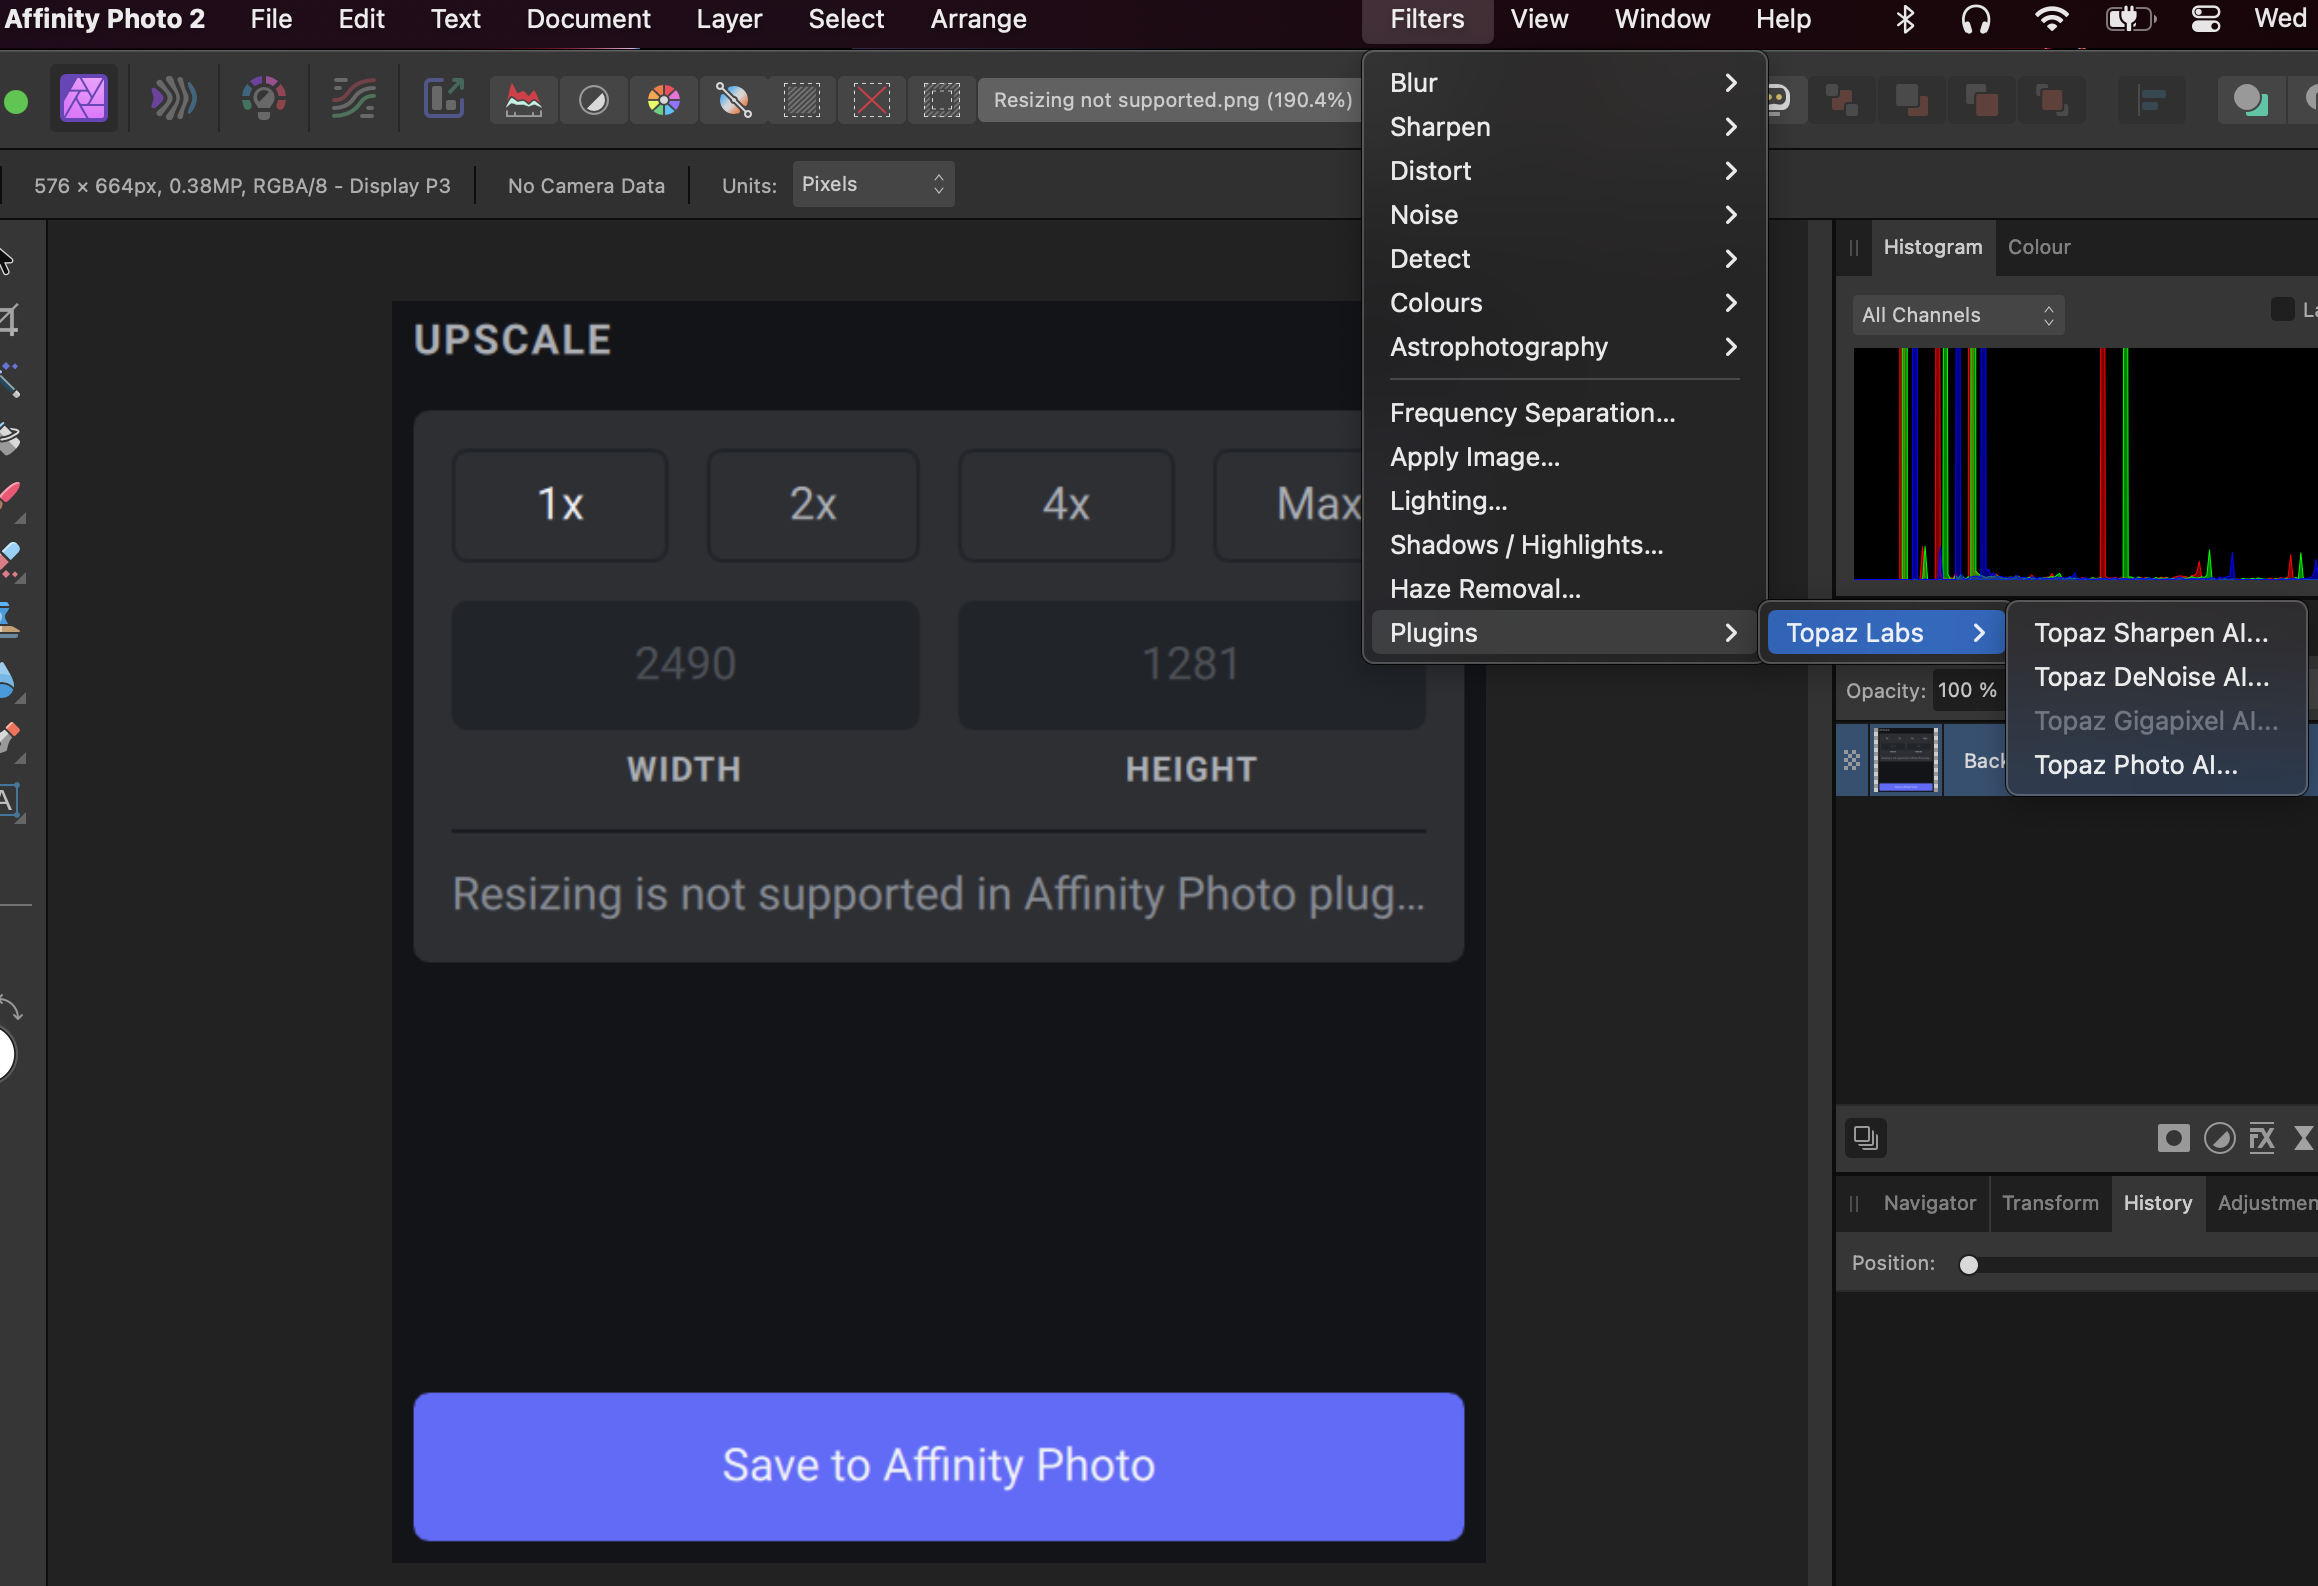
Task: Open the Plugins submenu
Action: click(x=1564, y=633)
